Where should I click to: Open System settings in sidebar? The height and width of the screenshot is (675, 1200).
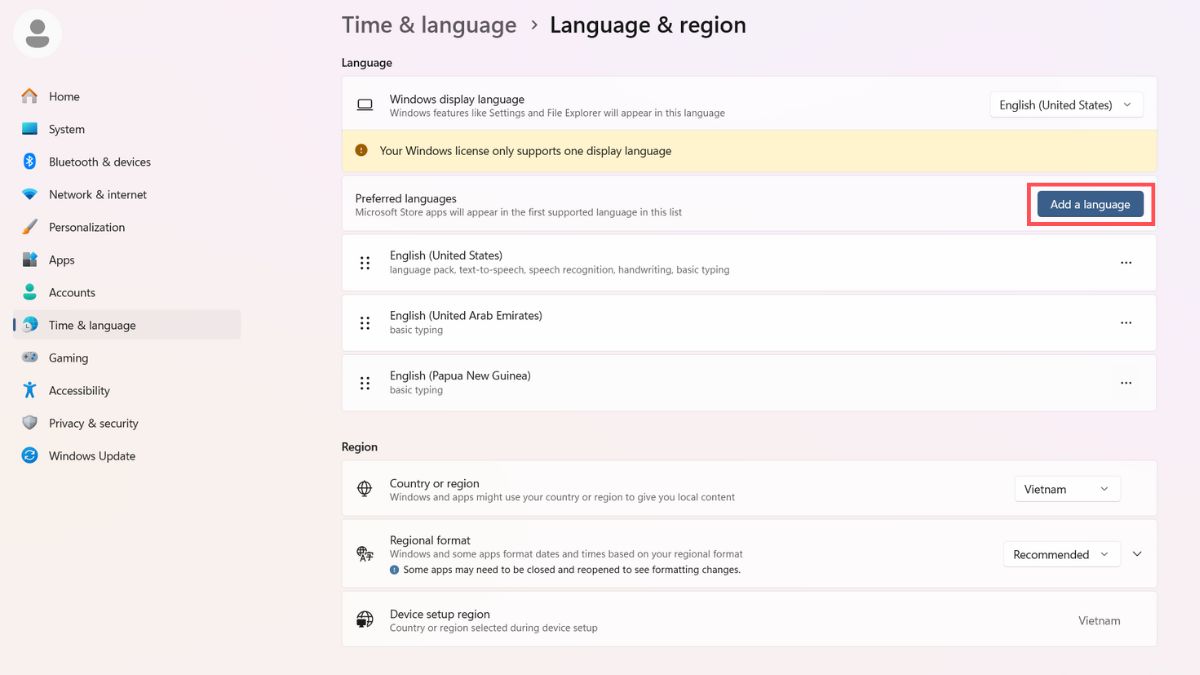point(126,129)
